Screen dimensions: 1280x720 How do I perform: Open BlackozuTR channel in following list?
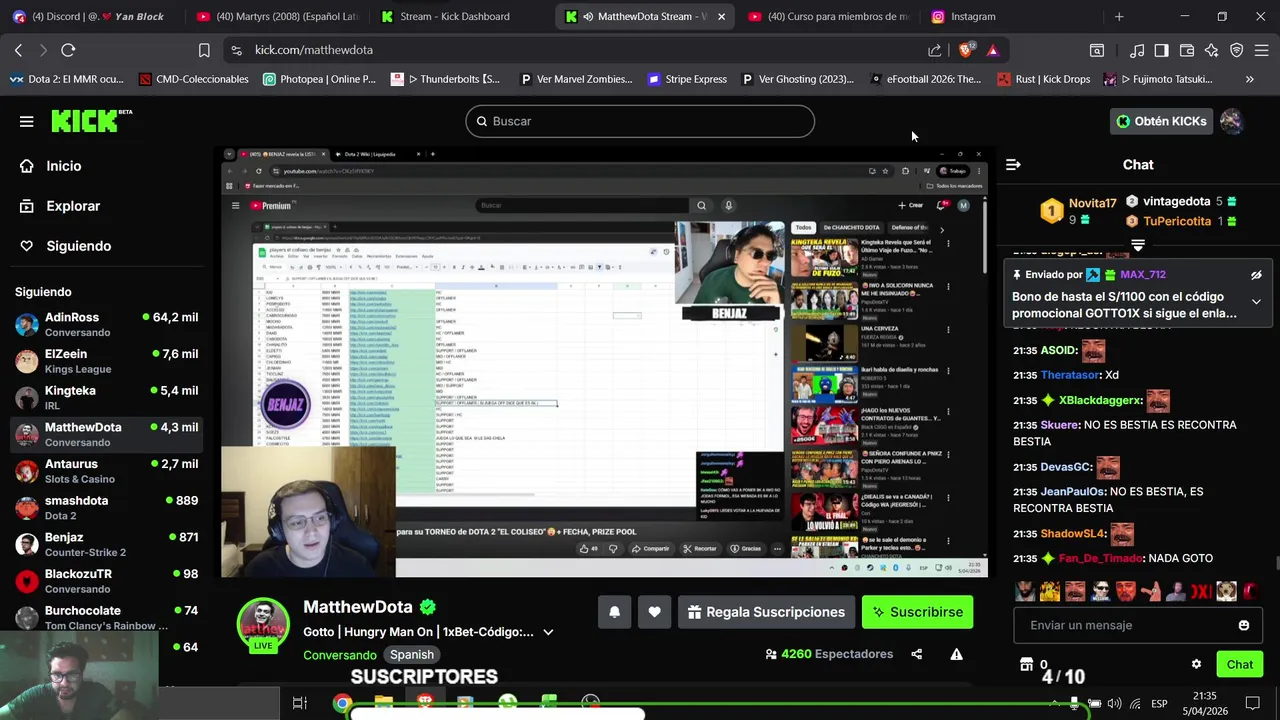(107, 581)
